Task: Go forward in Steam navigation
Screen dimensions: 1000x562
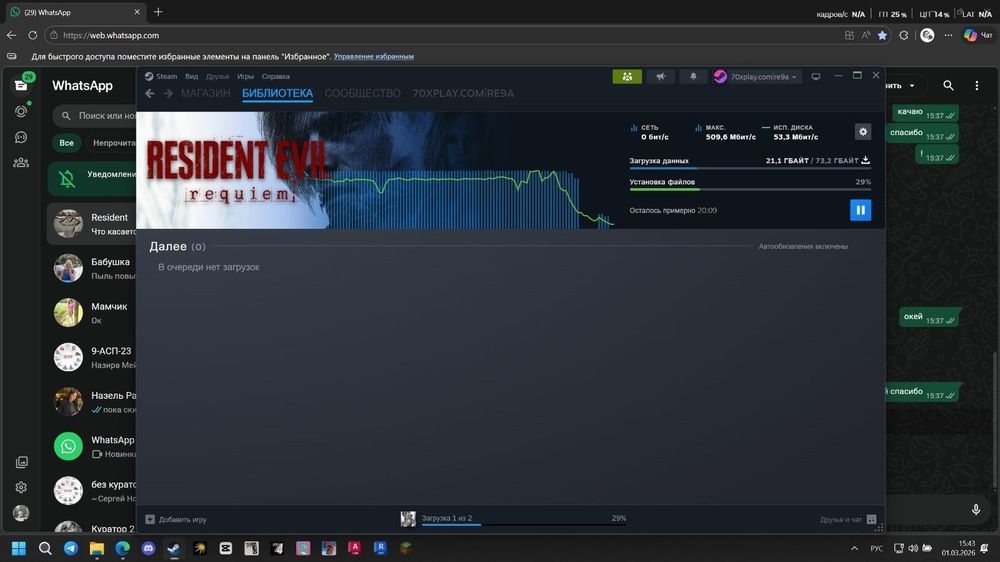Action: tap(168, 93)
